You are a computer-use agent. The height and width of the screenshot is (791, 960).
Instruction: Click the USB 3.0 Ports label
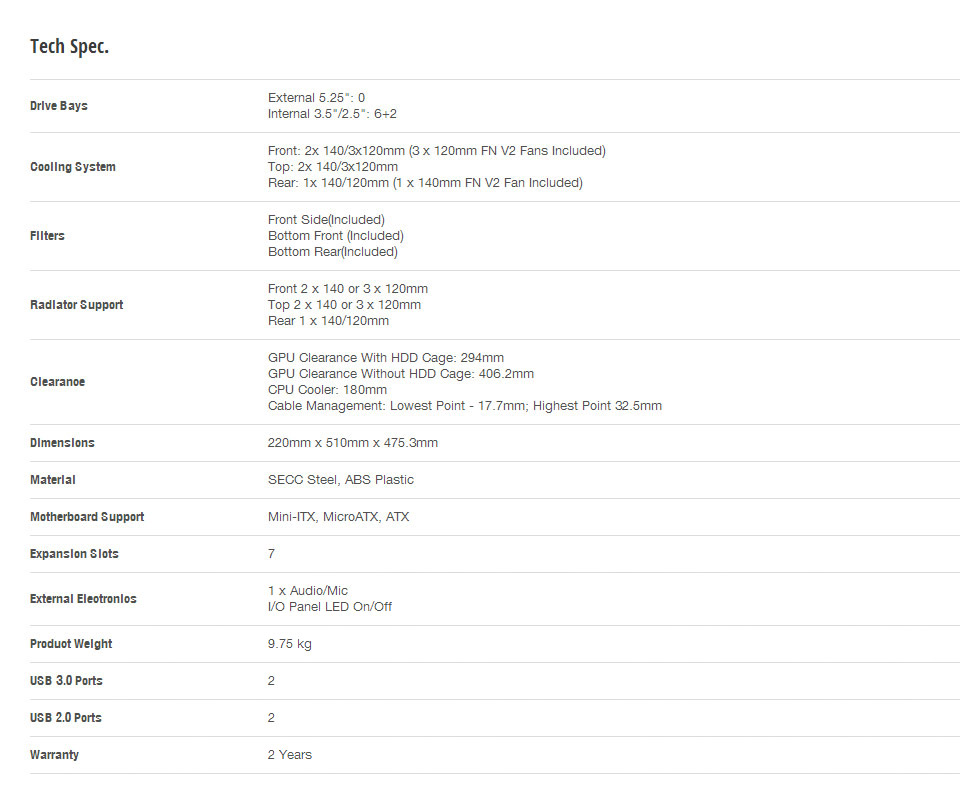[66, 681]
